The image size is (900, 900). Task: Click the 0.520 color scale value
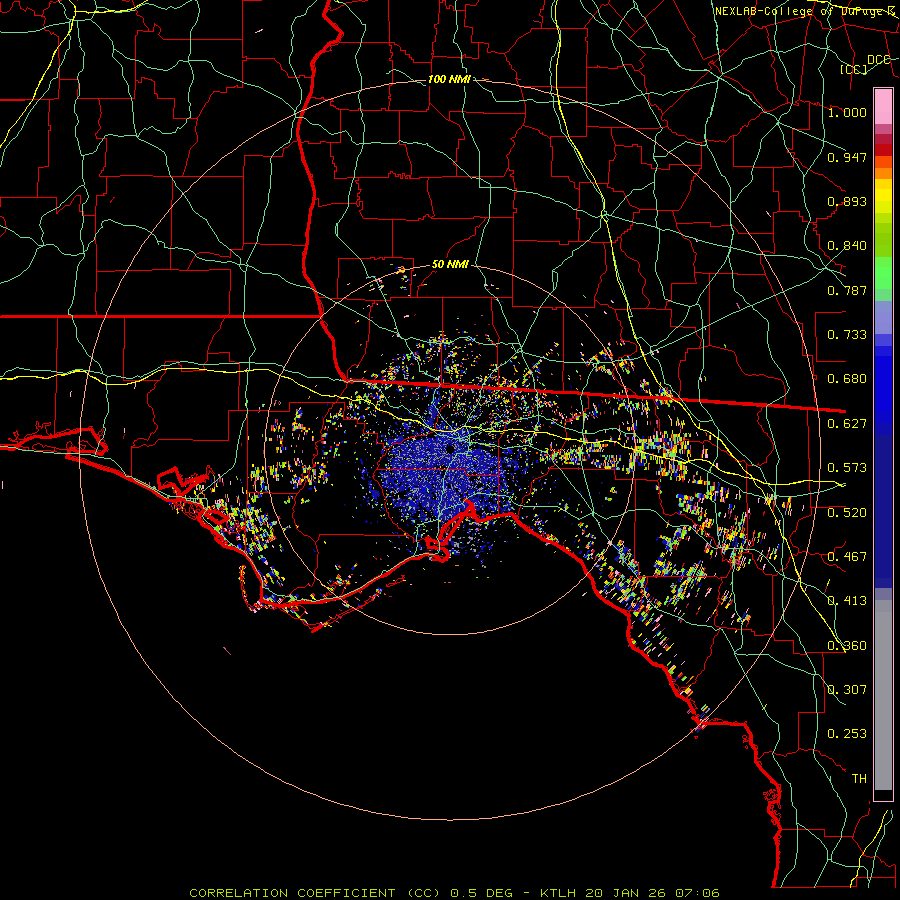847,513
